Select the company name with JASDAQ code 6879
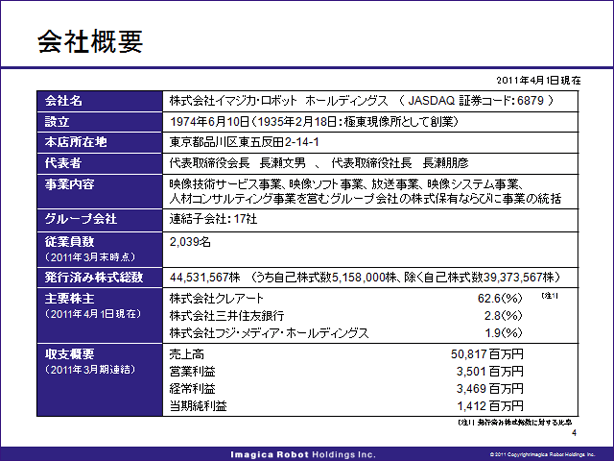The image size is (614, 461). click(362, 101)
